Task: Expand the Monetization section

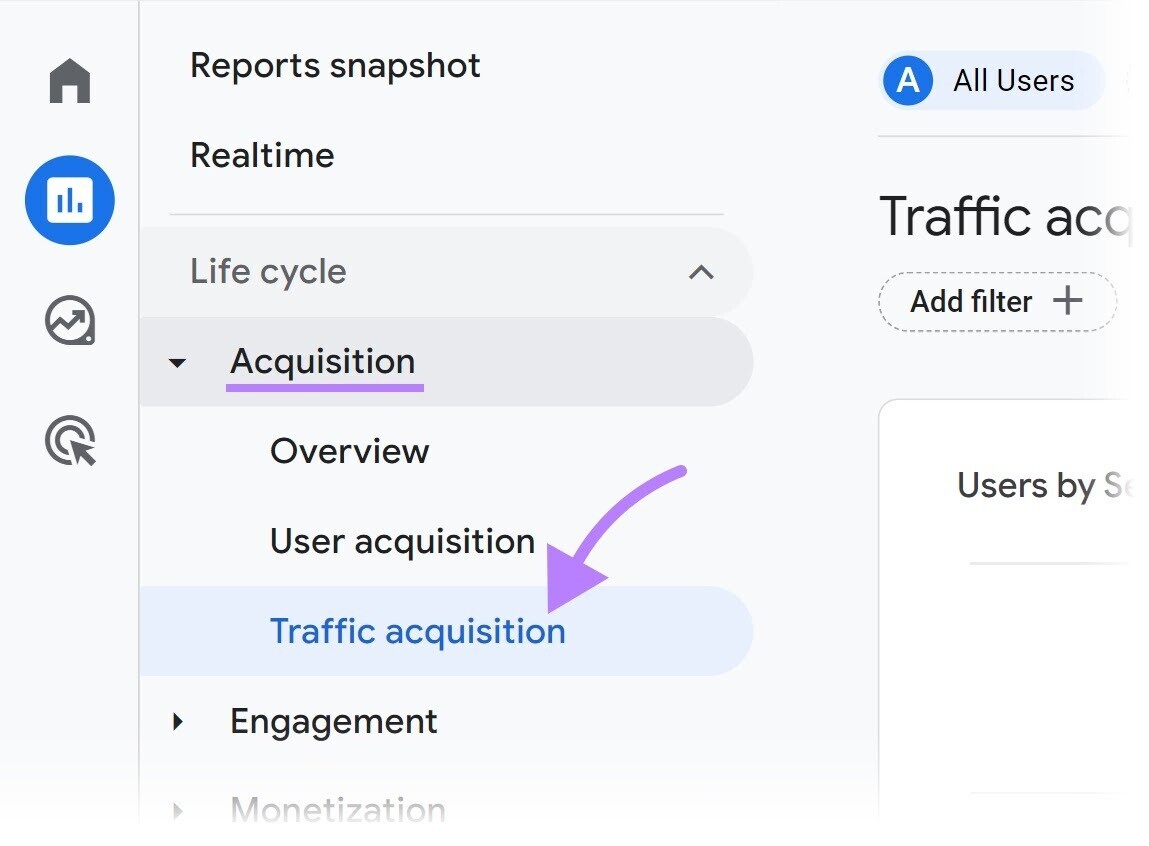Action: pyautogui.click(x=178, y=808)
